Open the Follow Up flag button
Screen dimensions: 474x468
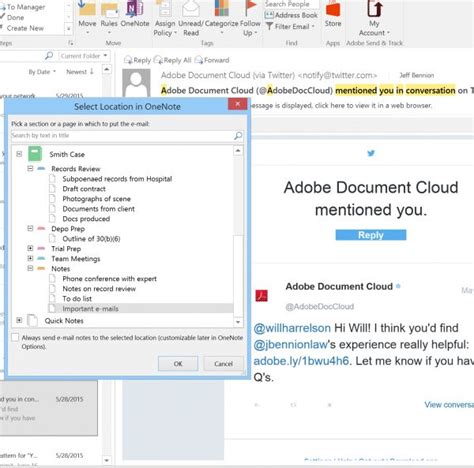(250, 18)
